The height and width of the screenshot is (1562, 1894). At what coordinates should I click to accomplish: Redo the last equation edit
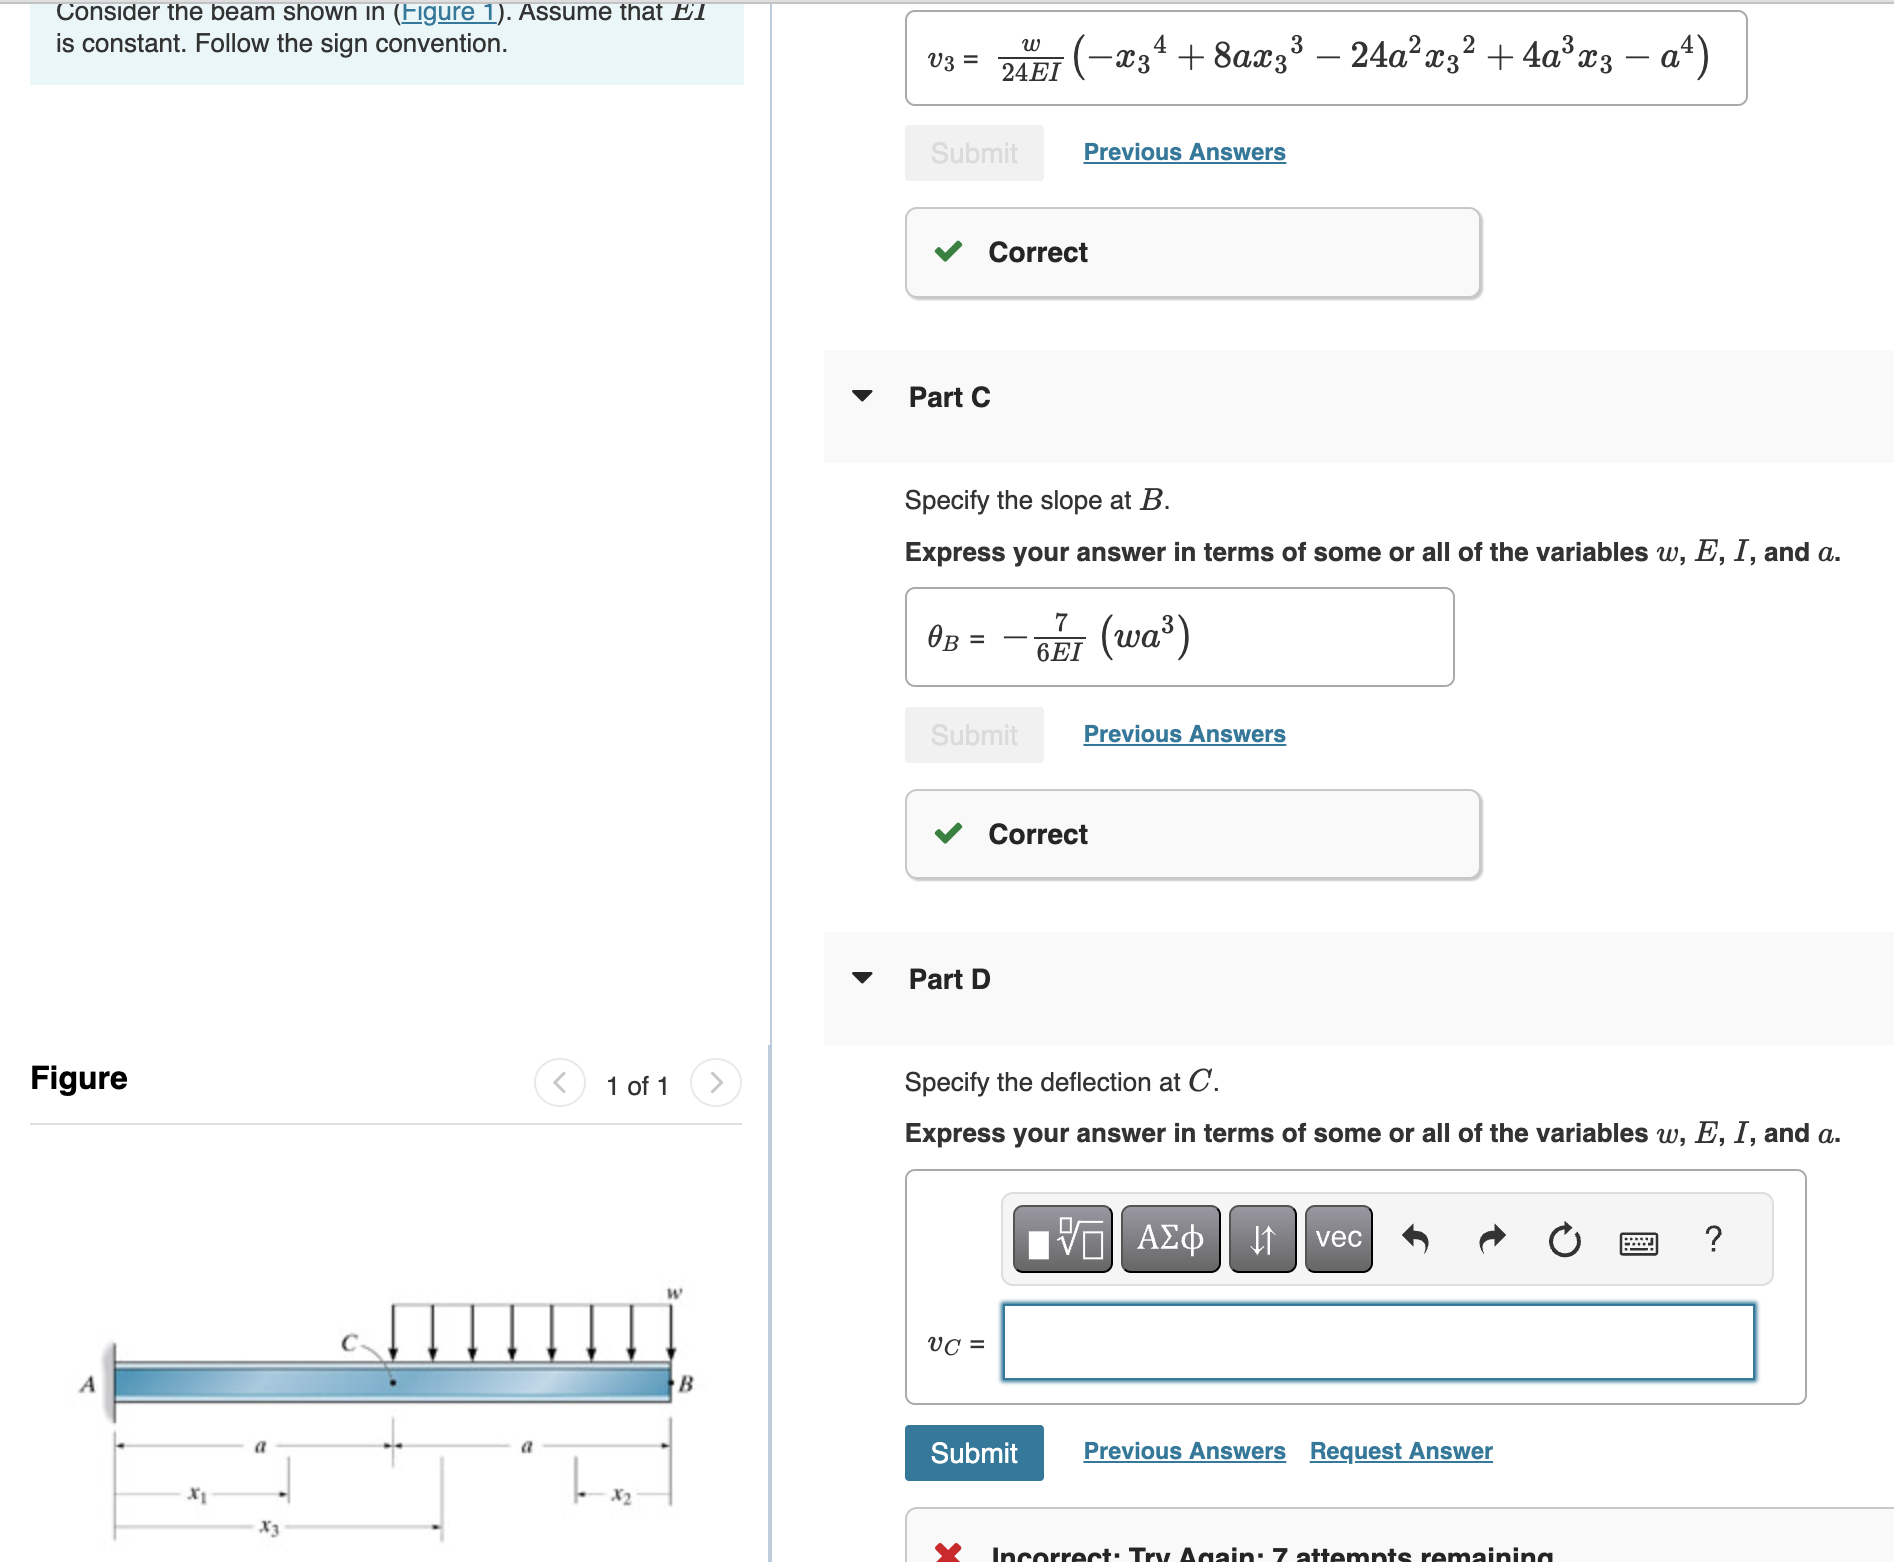point(1491,1239)
